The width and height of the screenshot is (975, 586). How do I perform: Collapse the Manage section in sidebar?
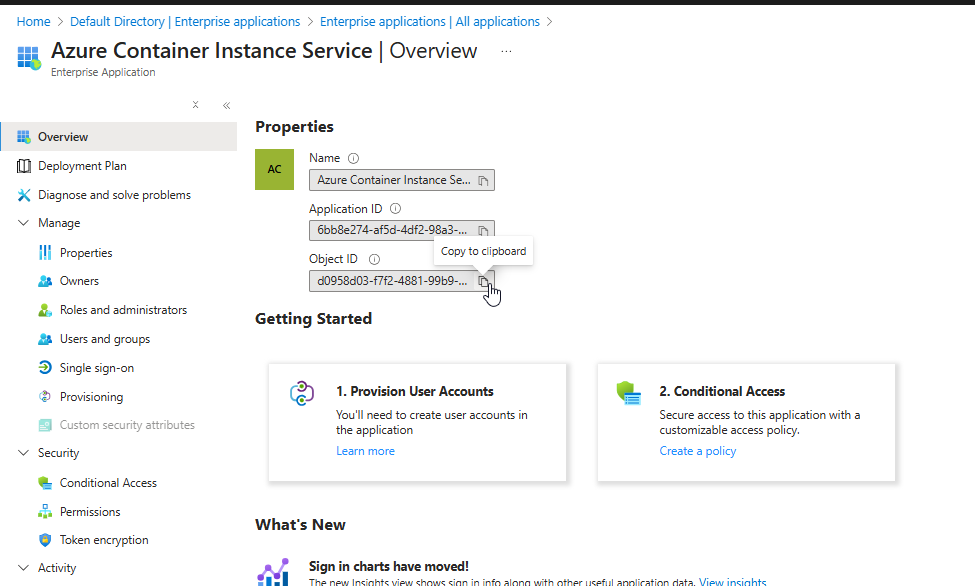coord(24,223)
